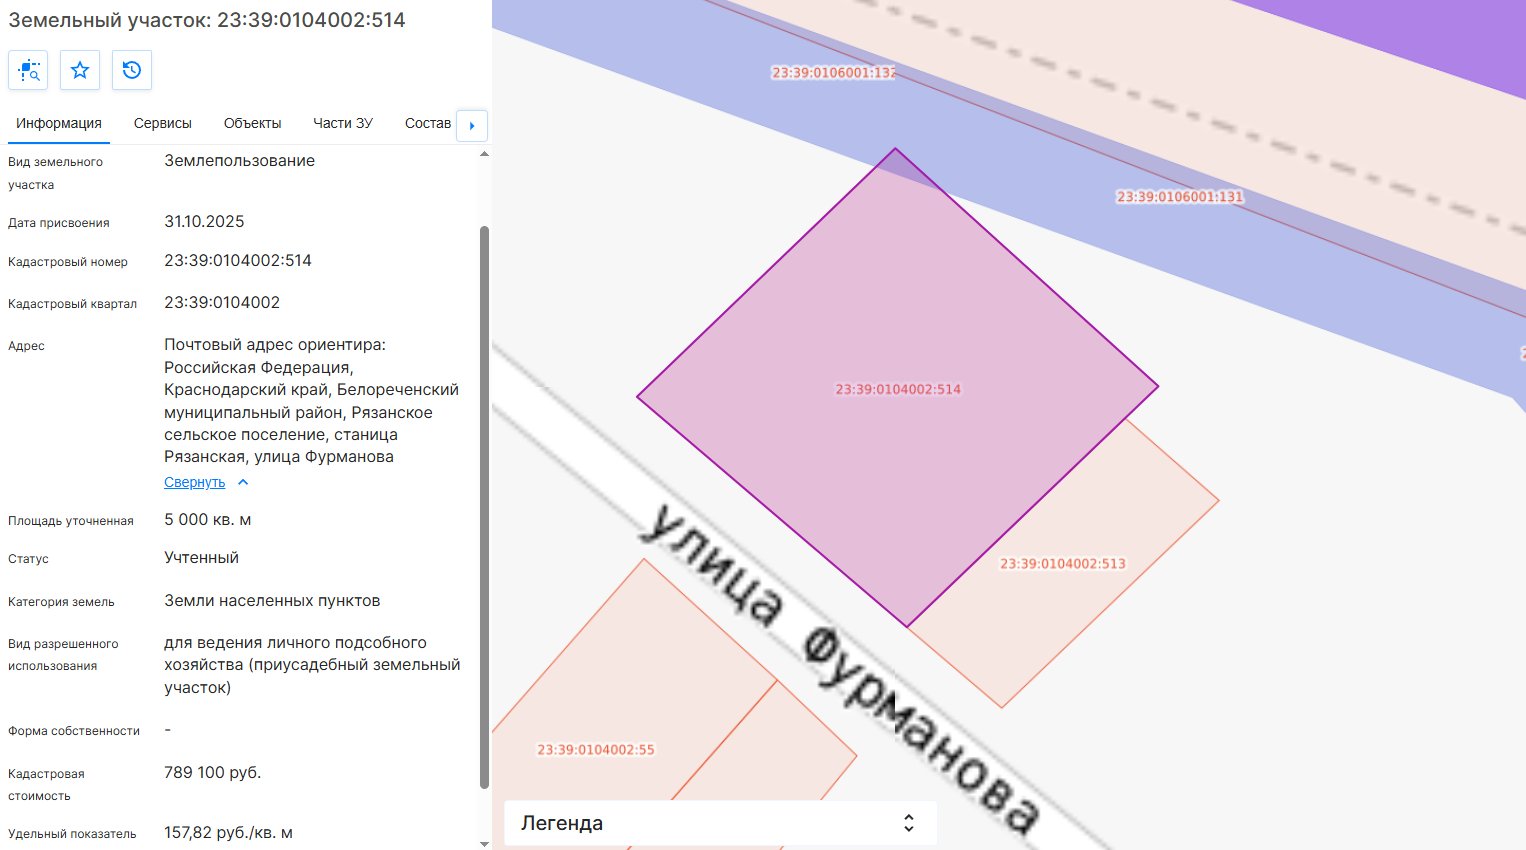
Task: Click the postal address text block
Action: (x=312, y=401)
